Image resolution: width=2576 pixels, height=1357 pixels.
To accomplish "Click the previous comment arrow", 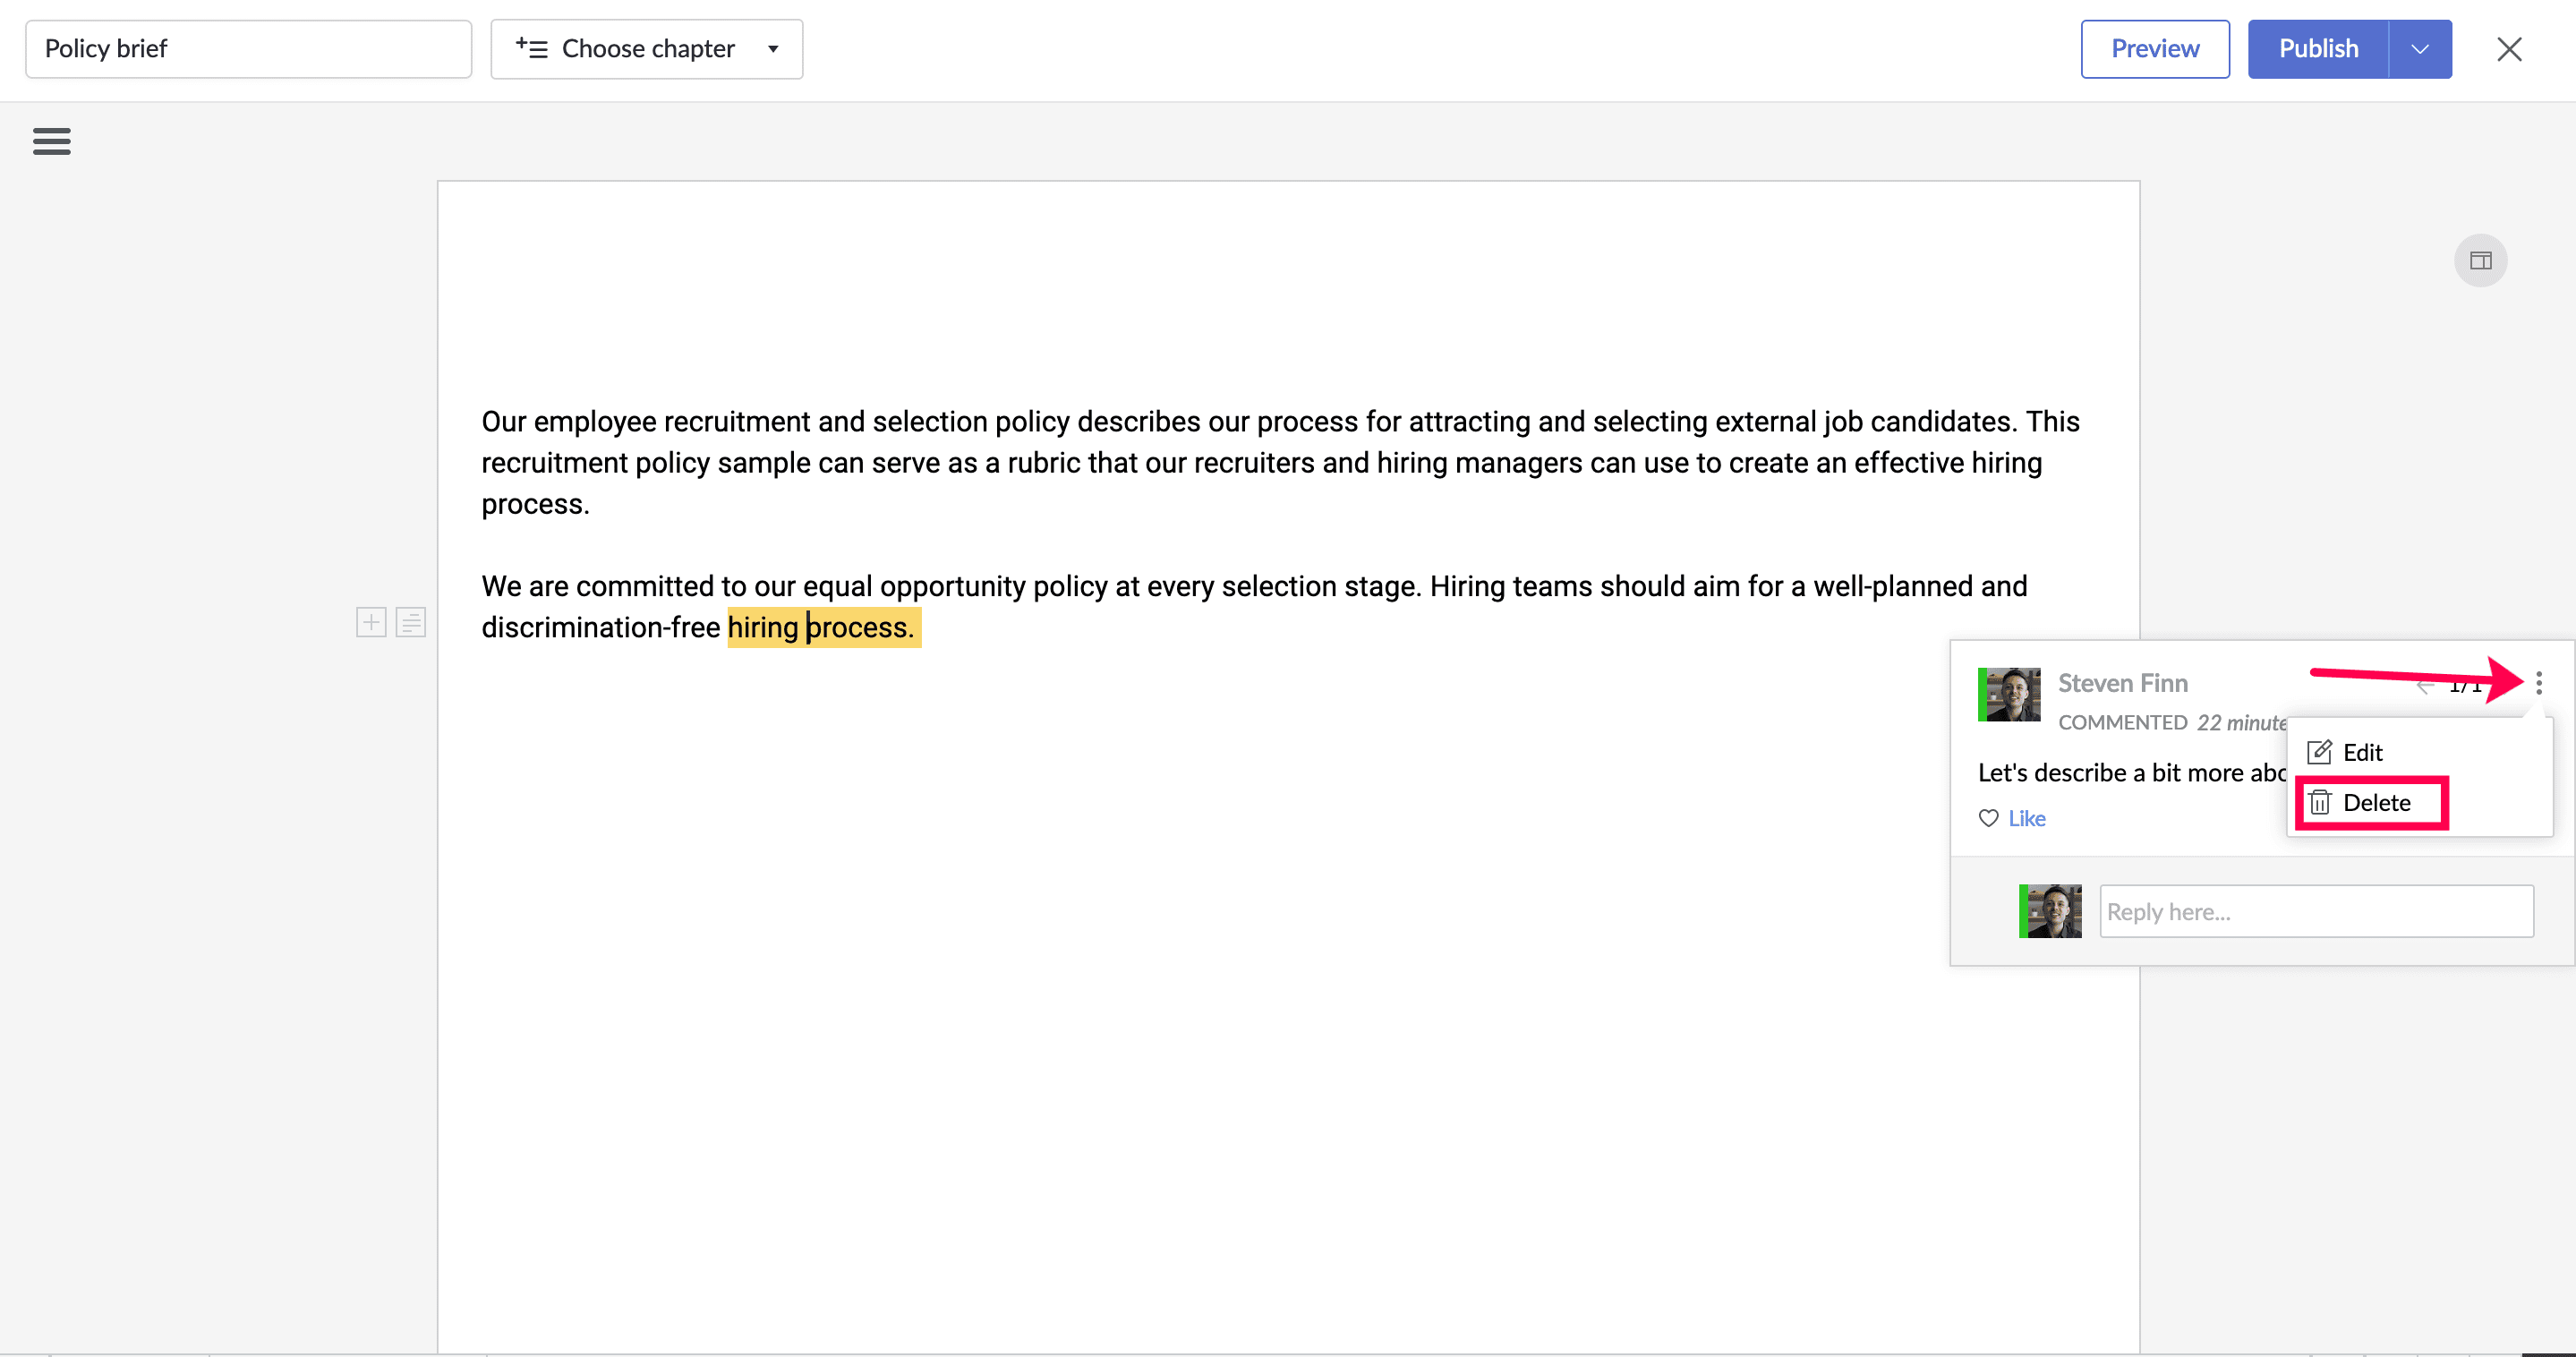I will pos(2424,686).
